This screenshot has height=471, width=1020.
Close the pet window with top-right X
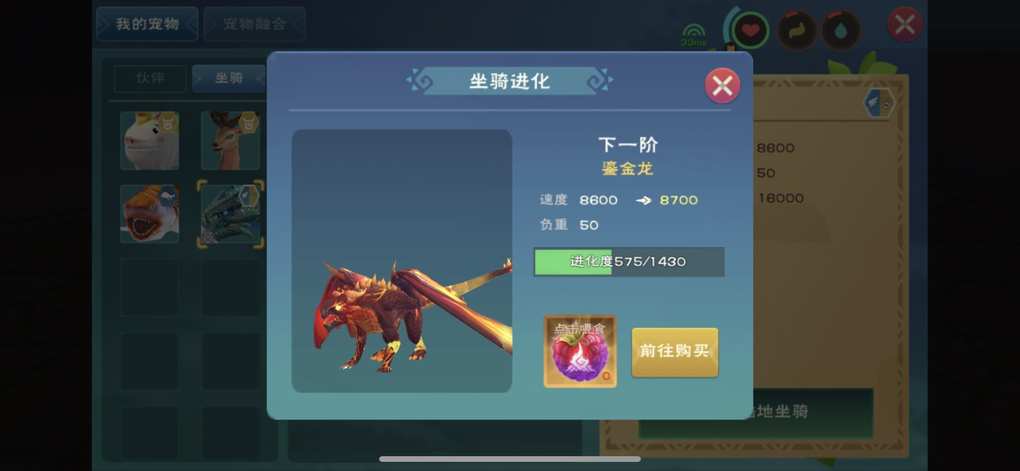905,25
